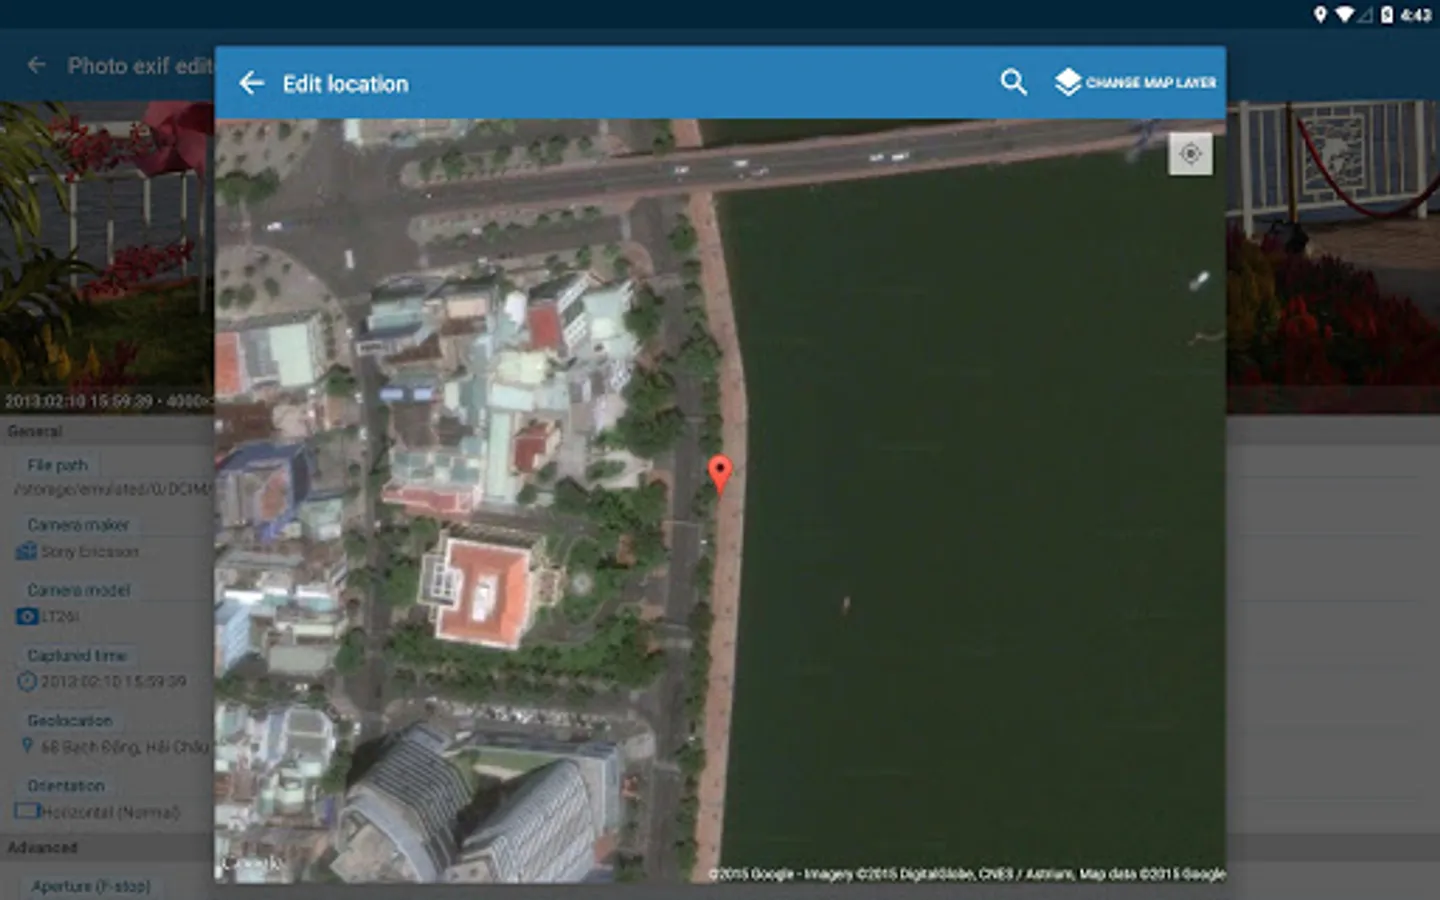
Task: Click the 'General' section header
Action: pyautogui.click(x=35, y=431)
